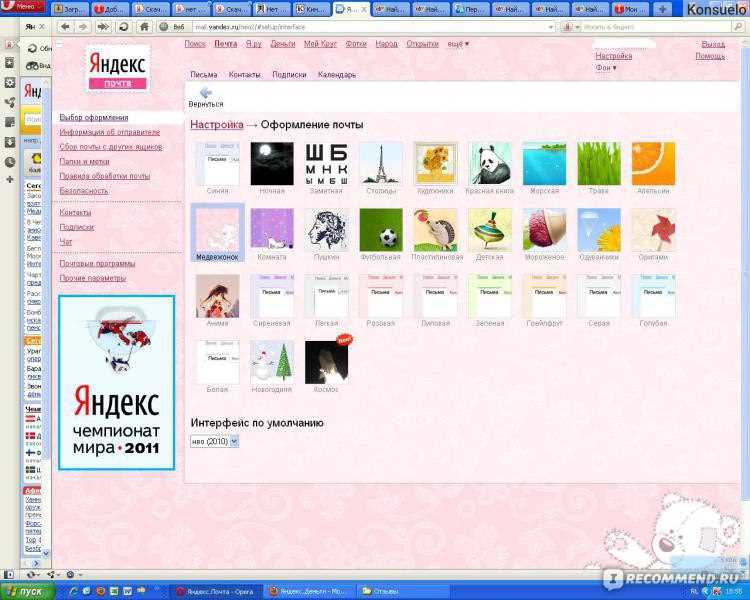Image resolution: width=750 pixels, height=600 pixels.
Task: Apply the Апельсин orange theme
Action: [653, 163]
